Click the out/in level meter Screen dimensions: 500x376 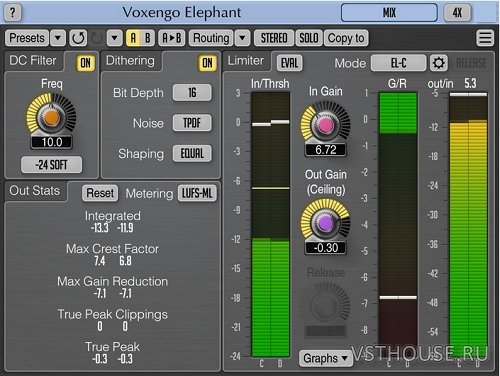(468, 224)
